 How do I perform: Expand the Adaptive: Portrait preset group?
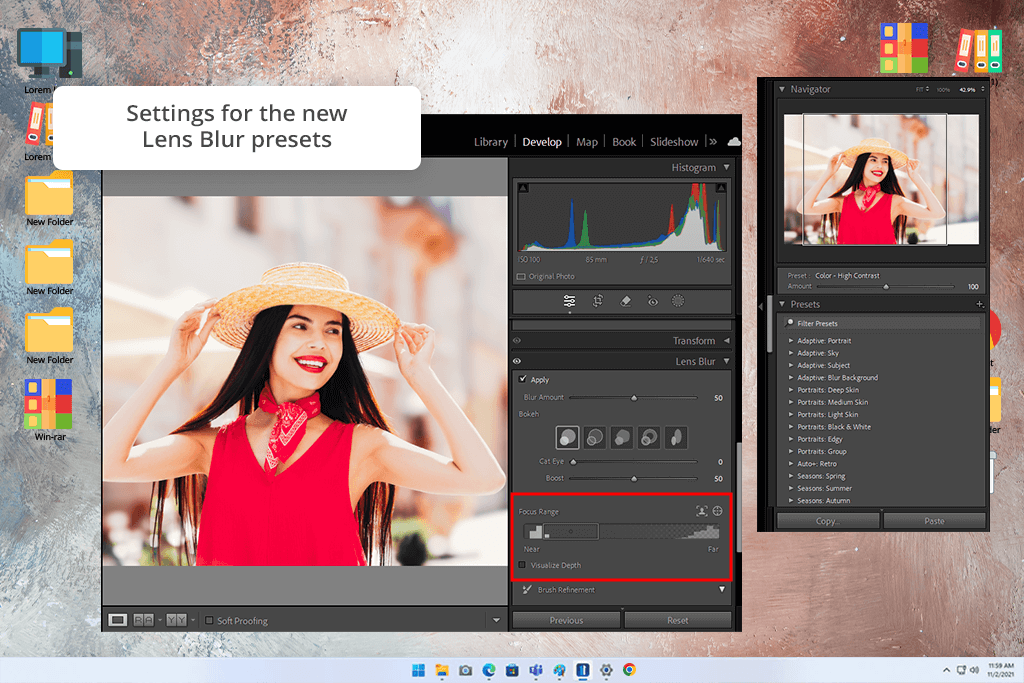click(791, 341)
